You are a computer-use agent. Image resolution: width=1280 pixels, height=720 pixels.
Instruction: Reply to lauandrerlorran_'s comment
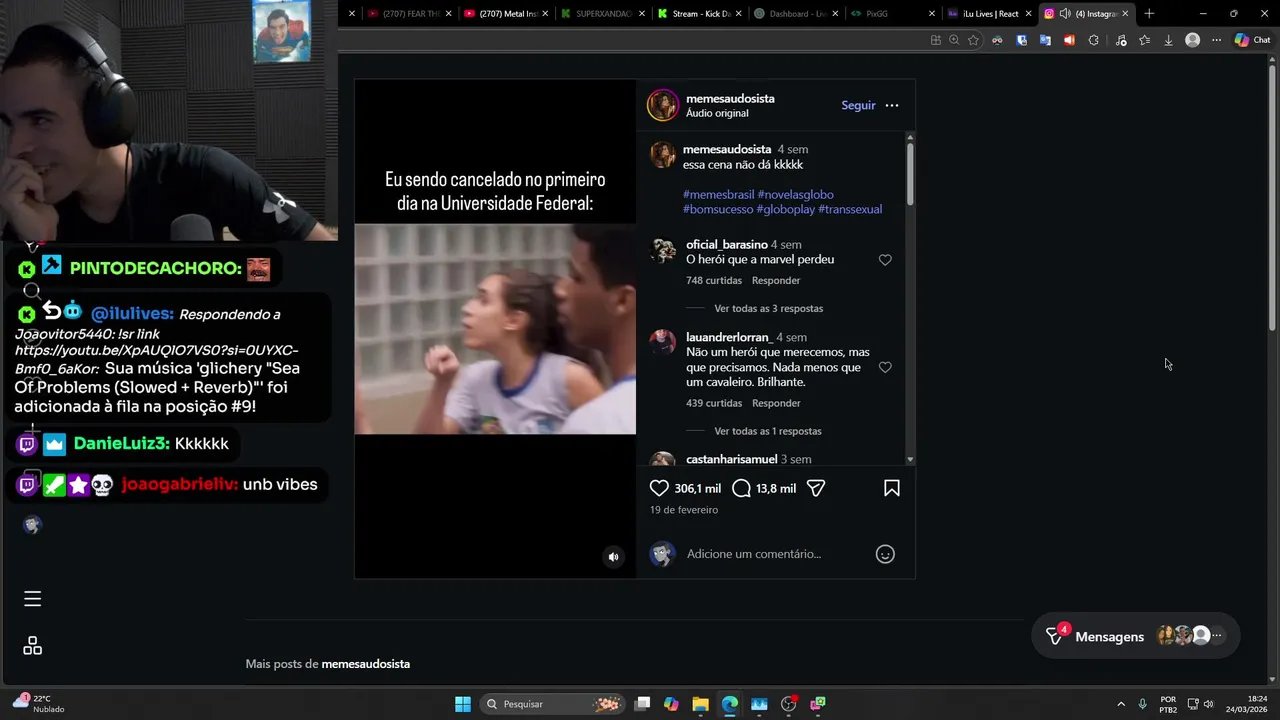pyautogui.click(x=776, y=403)
